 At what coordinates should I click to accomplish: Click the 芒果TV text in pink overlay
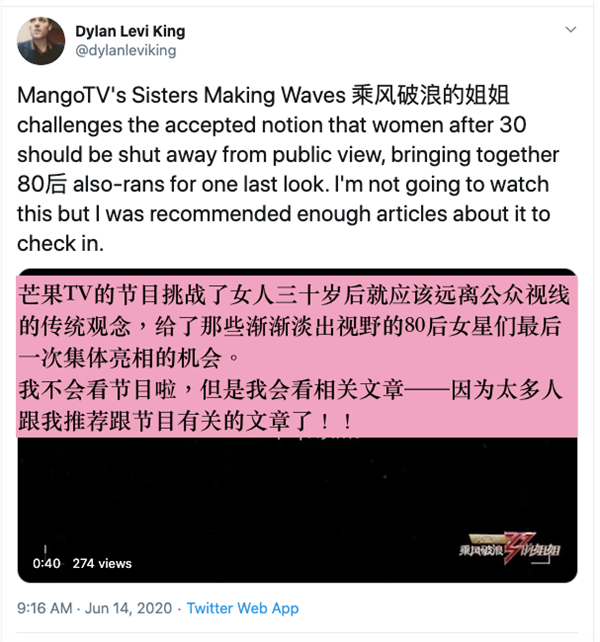click(55, 294)
